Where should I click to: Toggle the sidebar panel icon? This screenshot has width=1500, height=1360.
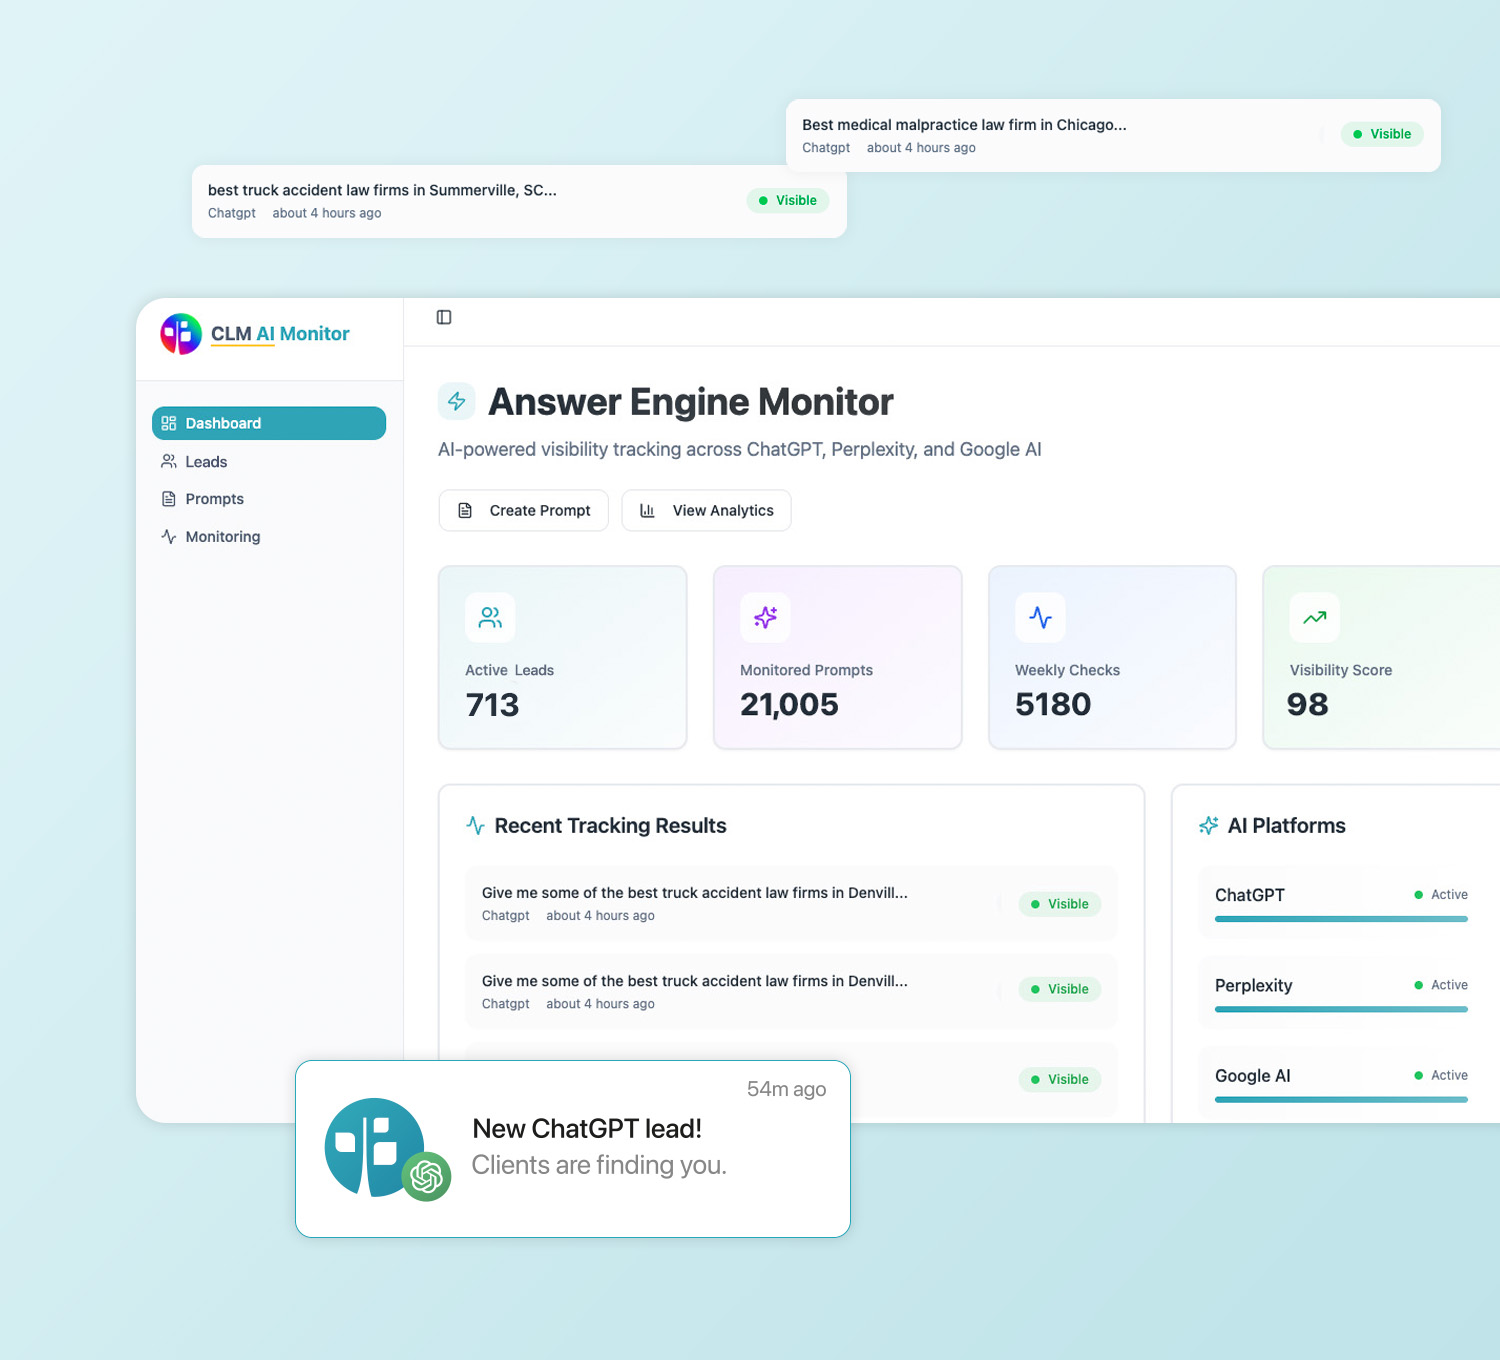[444, 317]
